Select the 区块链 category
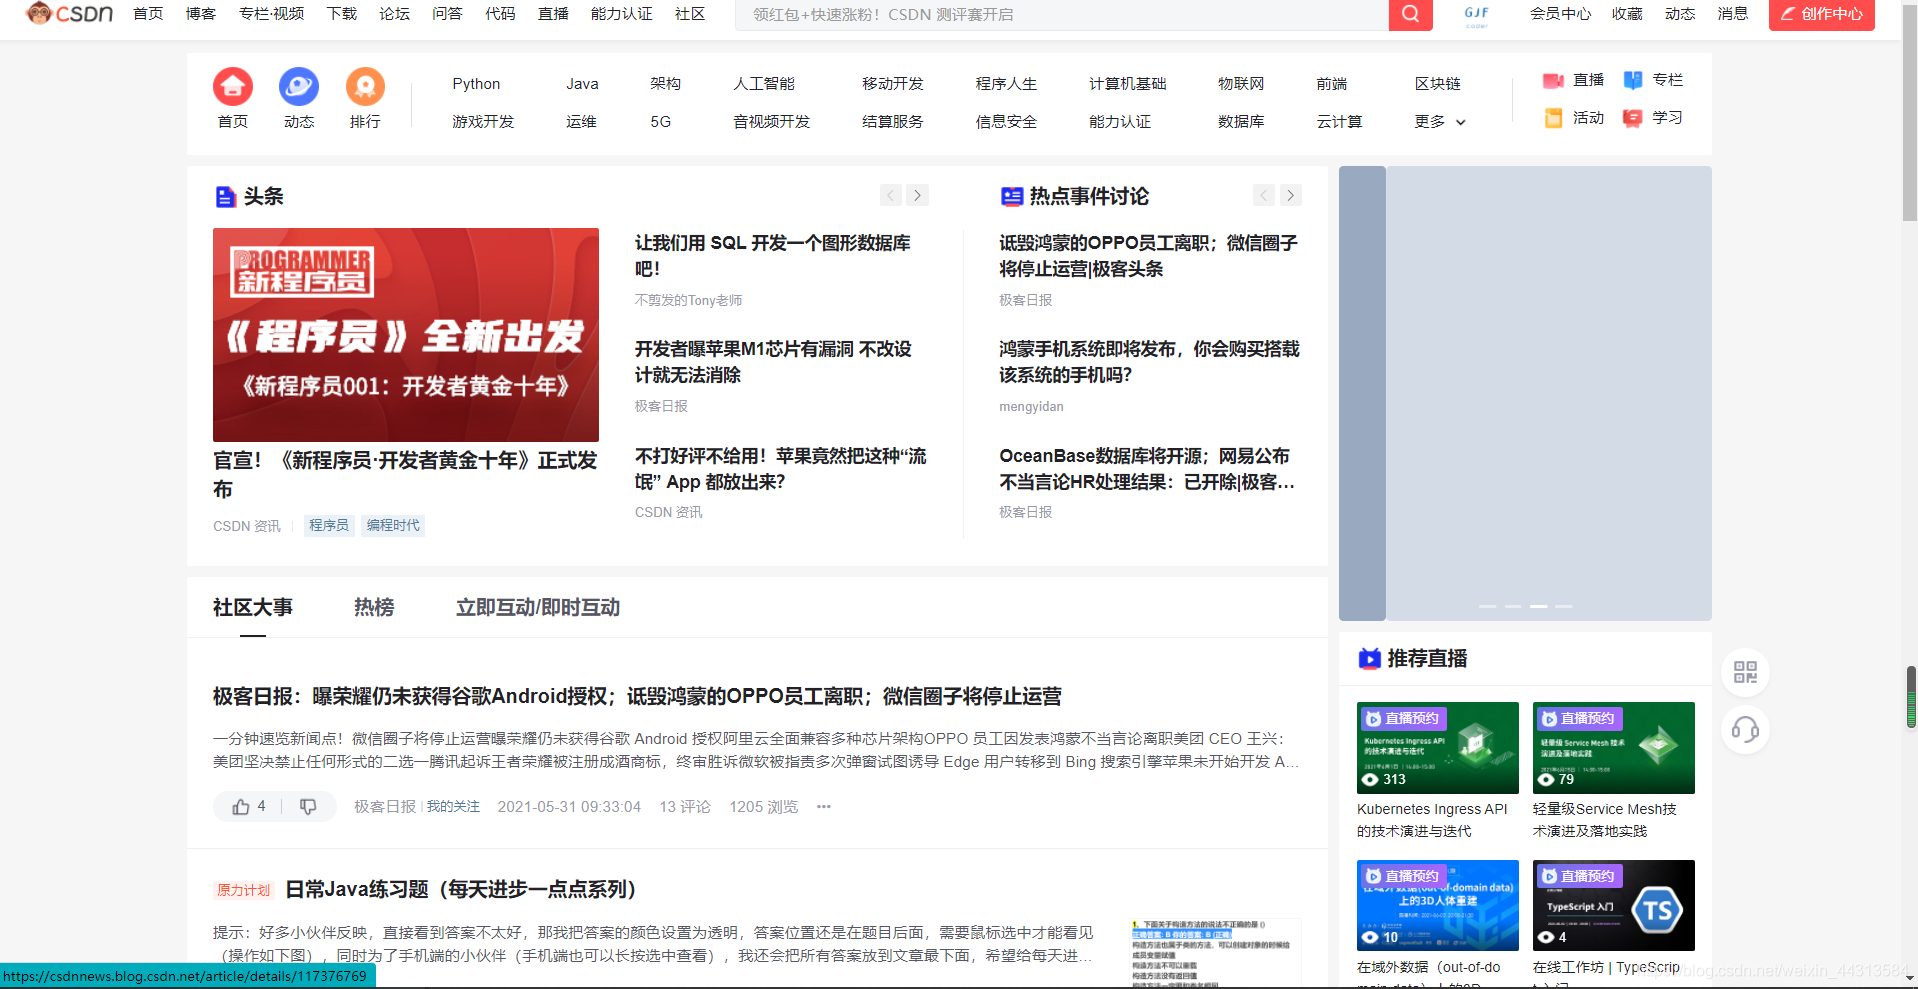The height and width of the screenshot is (989, 1918). pyautogui.click(x=1438, y=84)
